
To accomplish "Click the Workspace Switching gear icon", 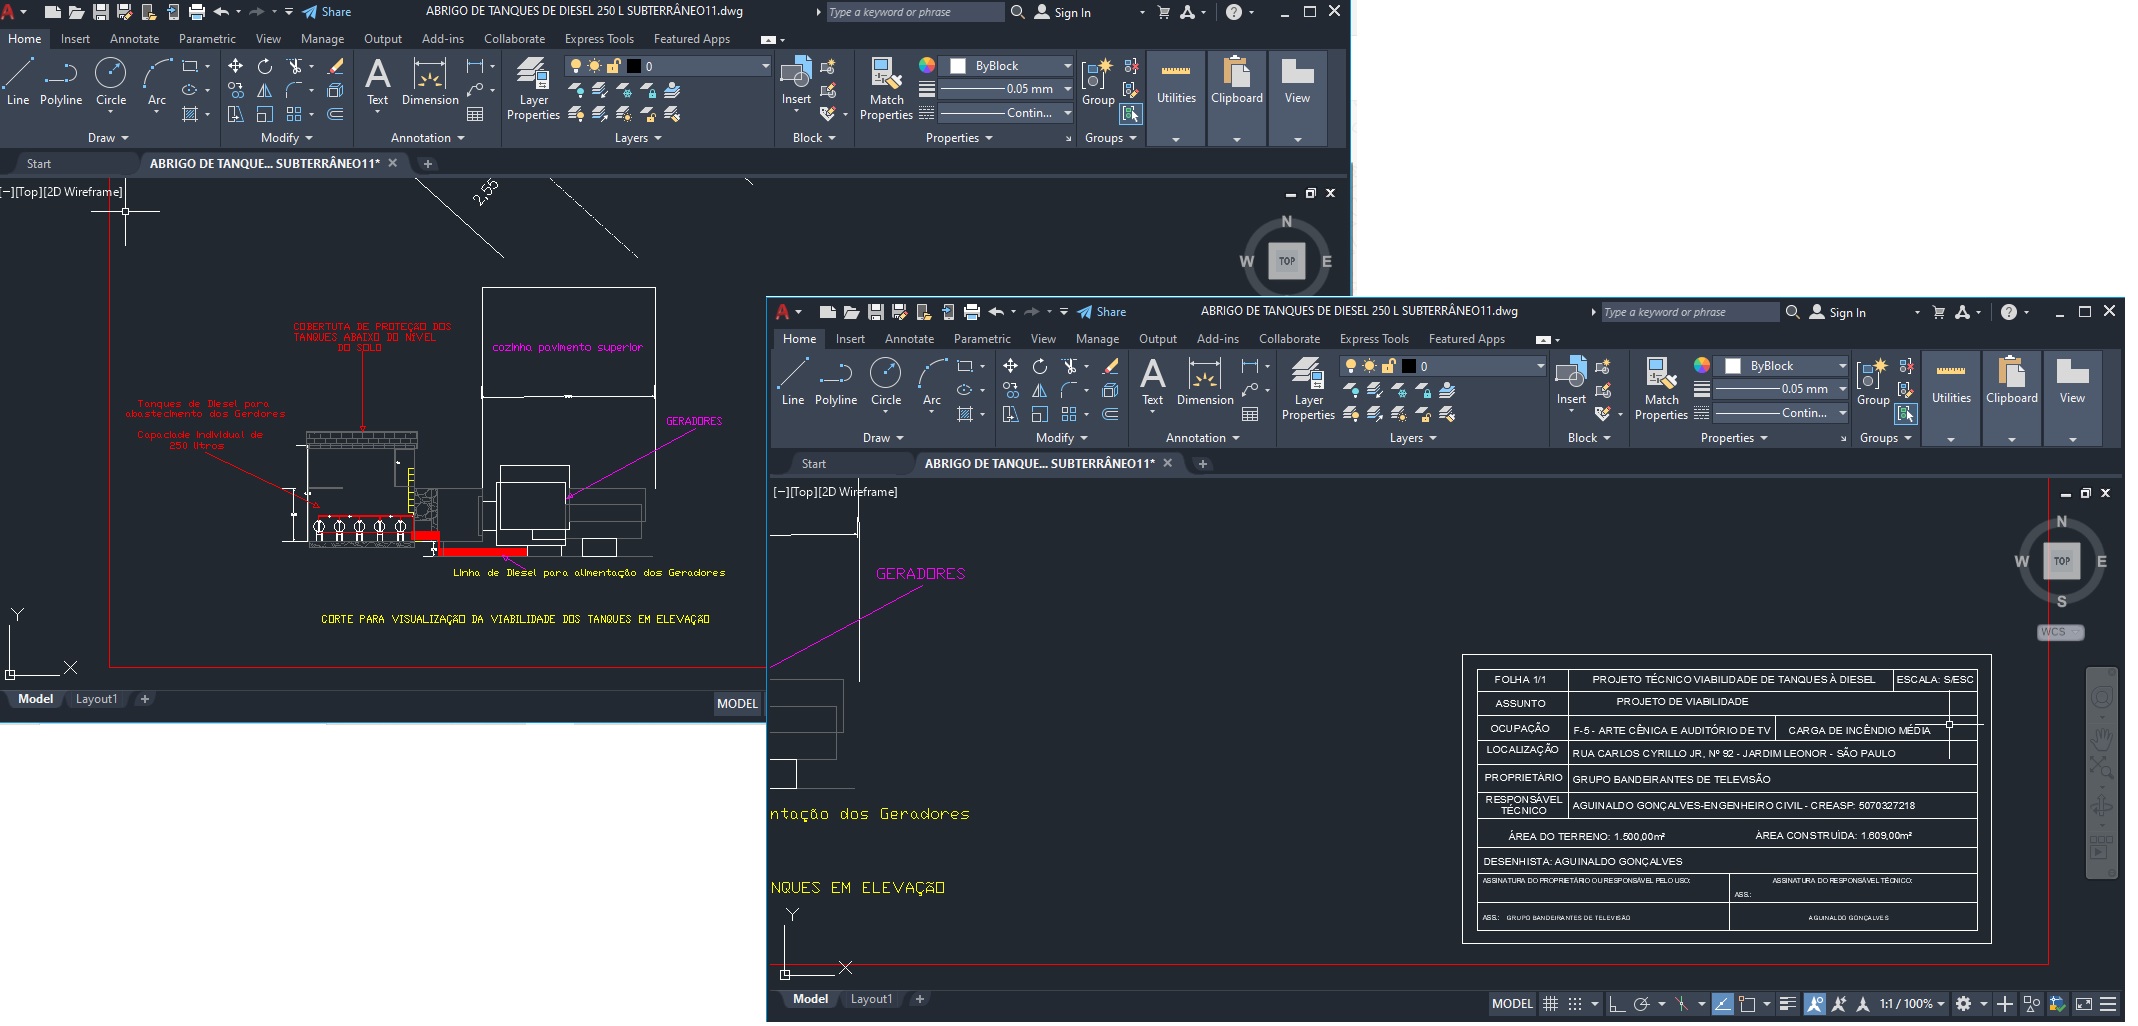I will [1963, 1004].
